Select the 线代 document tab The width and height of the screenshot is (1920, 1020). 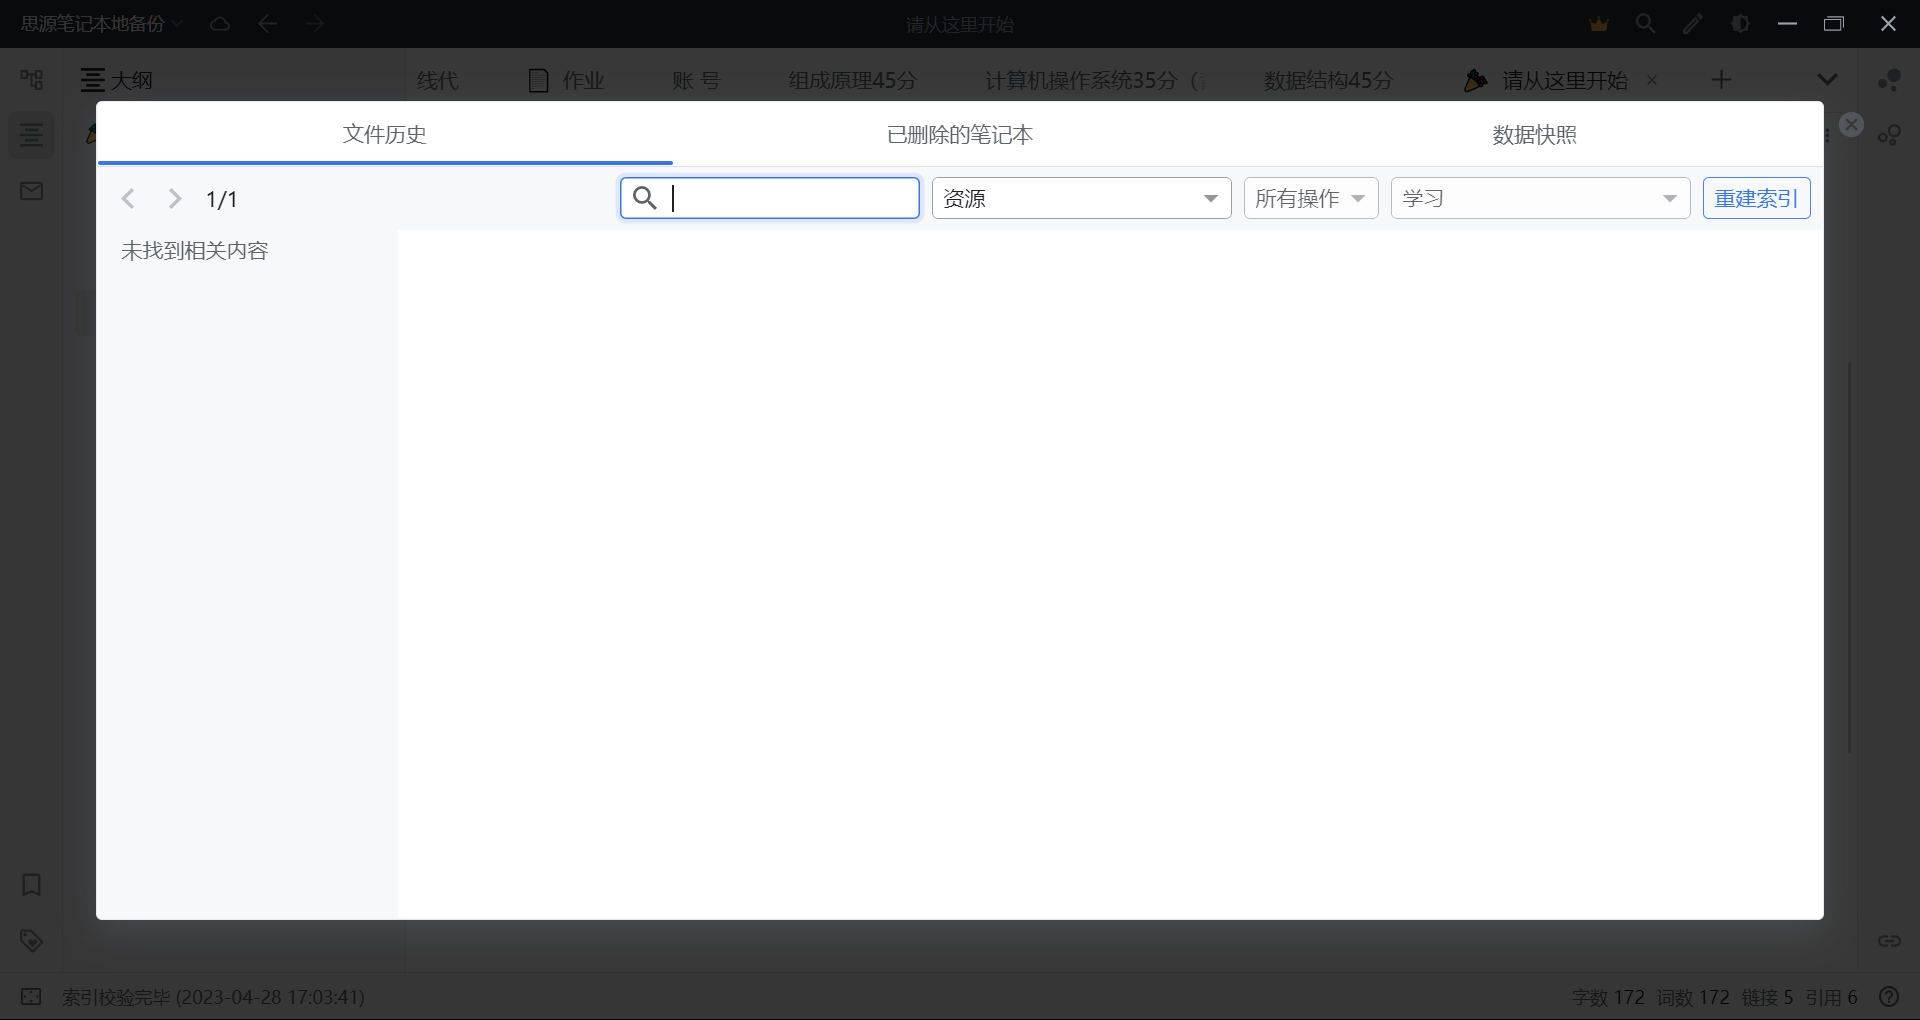[438, 80]
